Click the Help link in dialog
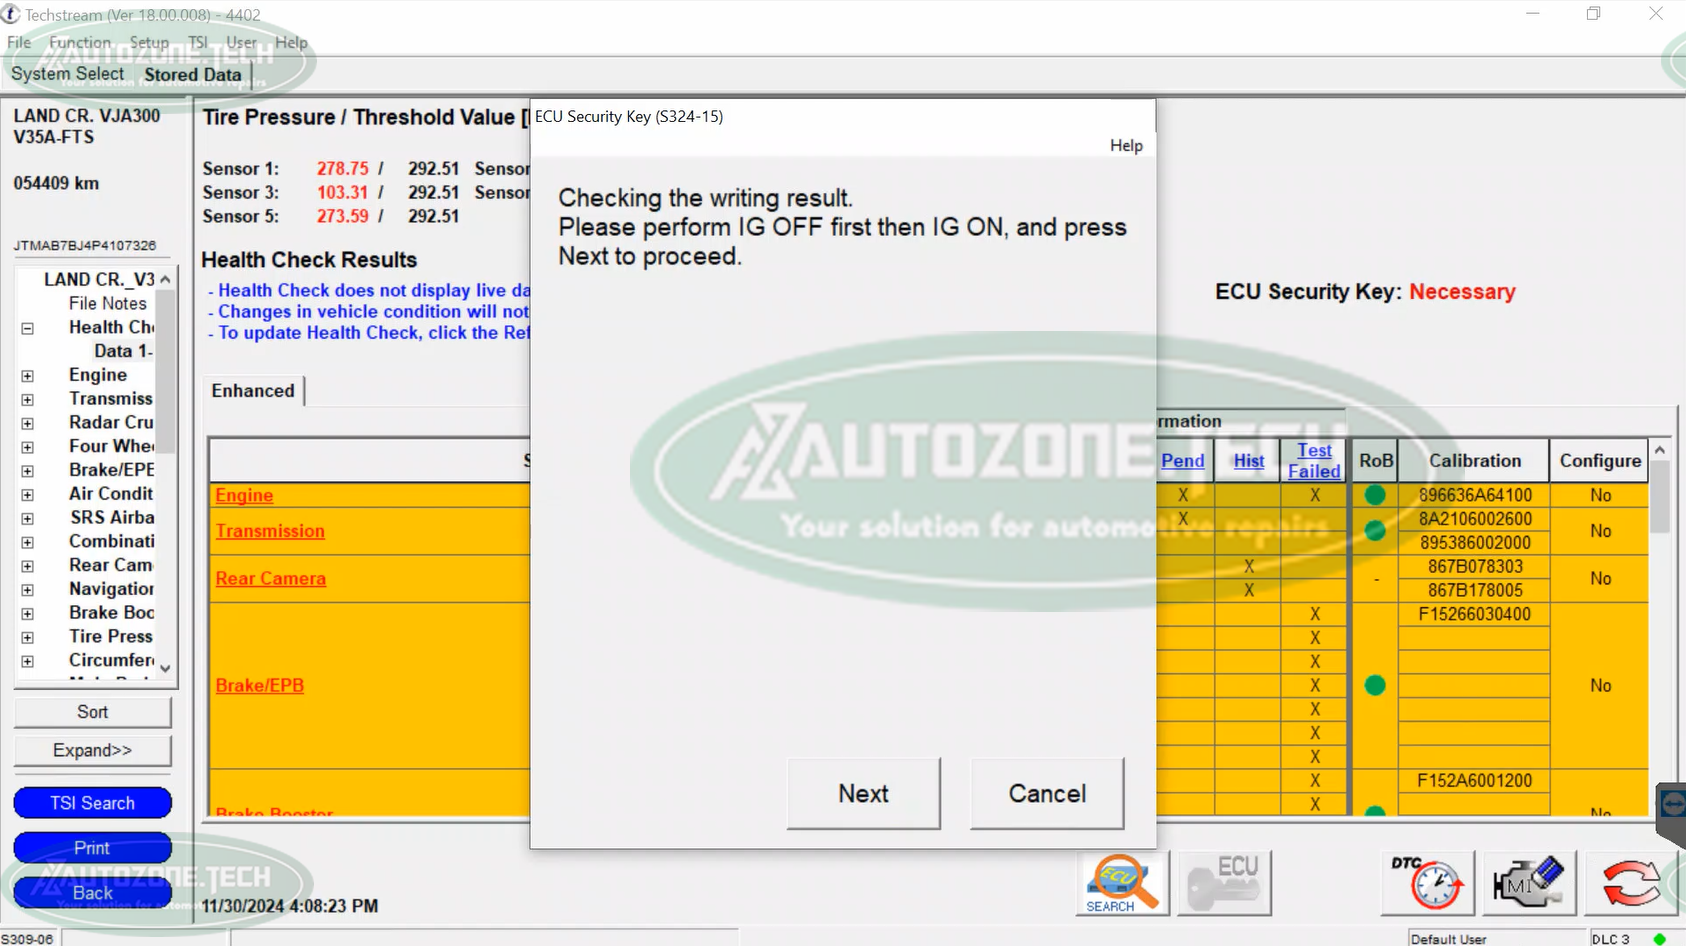Screen dimensions: 1686x946 [x=1125, y=146]
